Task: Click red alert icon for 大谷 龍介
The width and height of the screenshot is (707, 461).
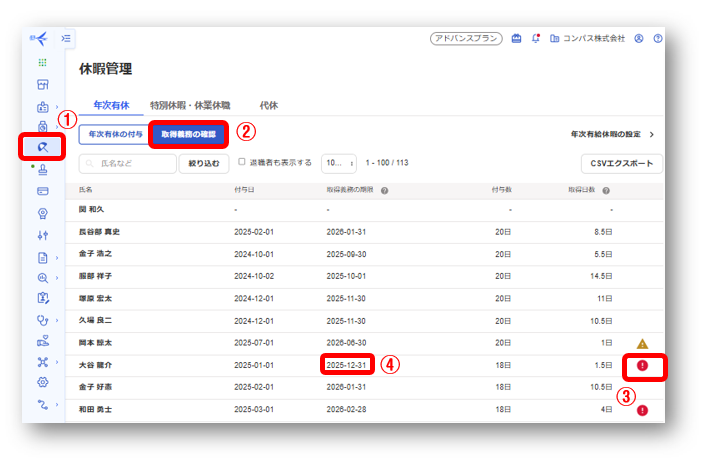Action: (642, 365)
